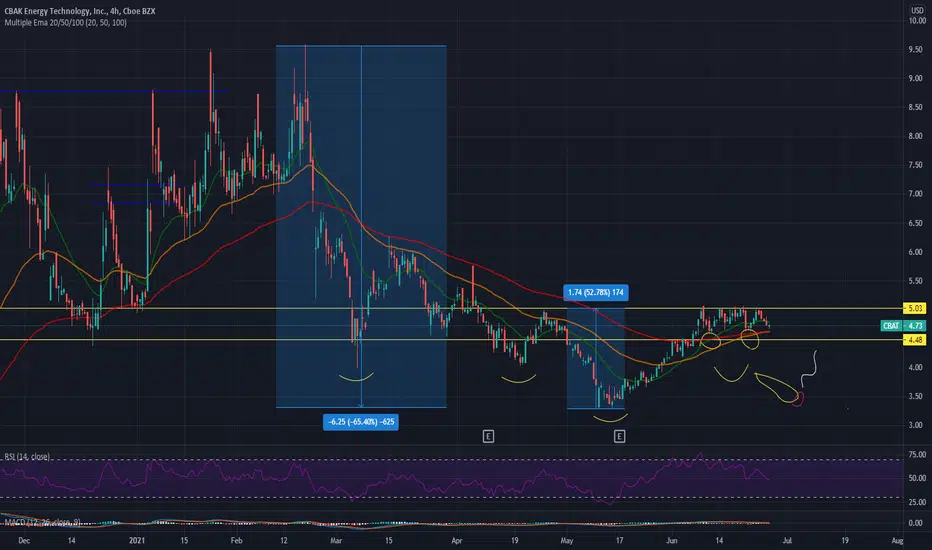
Task: Click the Dec date label
Action: [x=24, y=540]
